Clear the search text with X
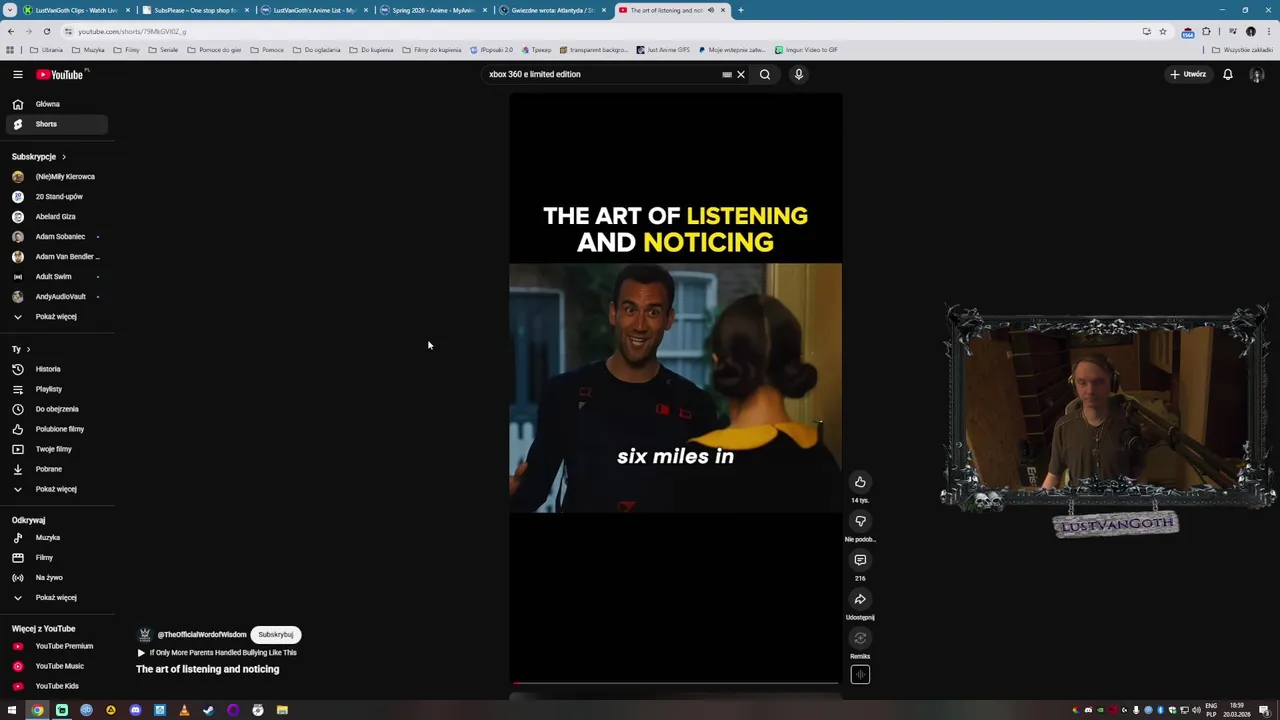This screenshot has width=1280, height=720. [x=741, y=74]
